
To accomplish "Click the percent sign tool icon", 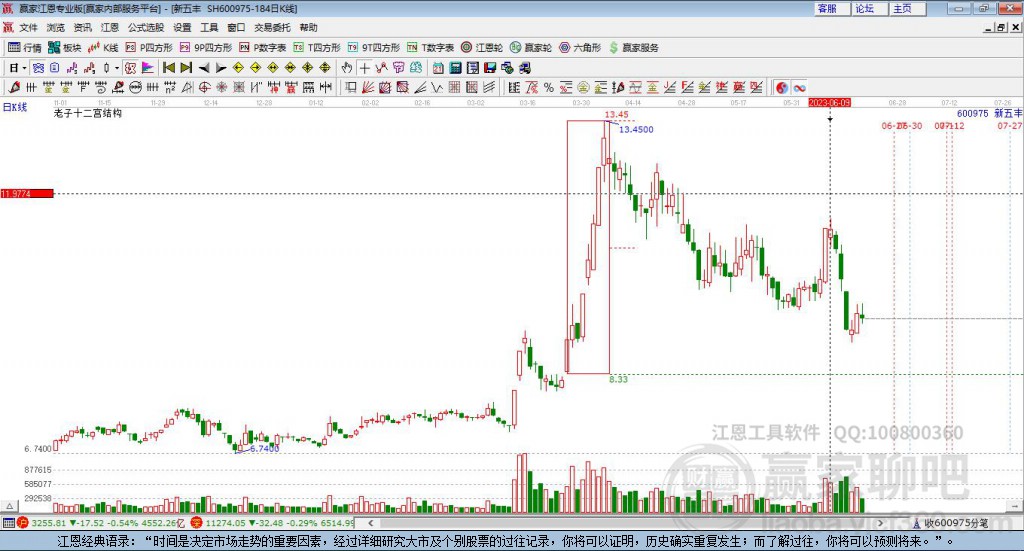I will pos(549,87).
